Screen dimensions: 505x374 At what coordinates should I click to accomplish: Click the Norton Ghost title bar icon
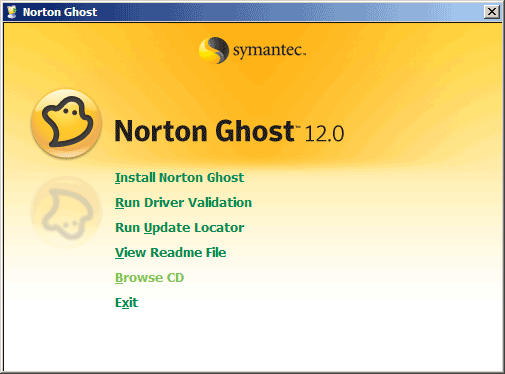(12, 12)
